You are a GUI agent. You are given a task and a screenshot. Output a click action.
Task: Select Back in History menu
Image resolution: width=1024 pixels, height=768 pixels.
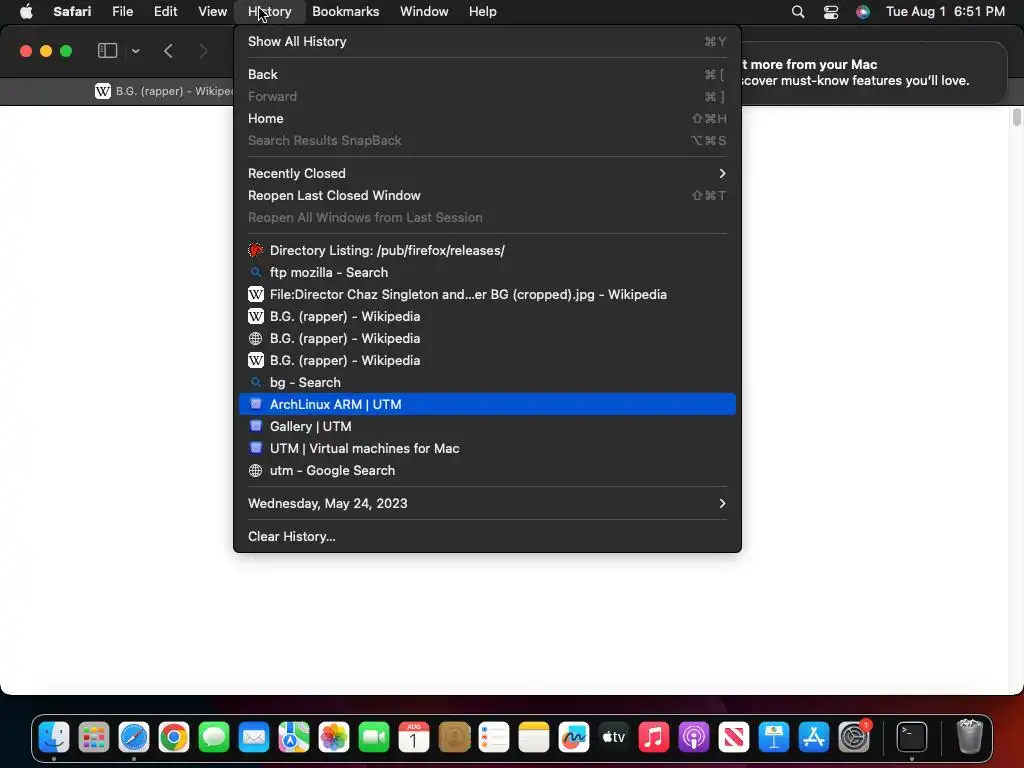pyautogui.click(x=487, y=74)
